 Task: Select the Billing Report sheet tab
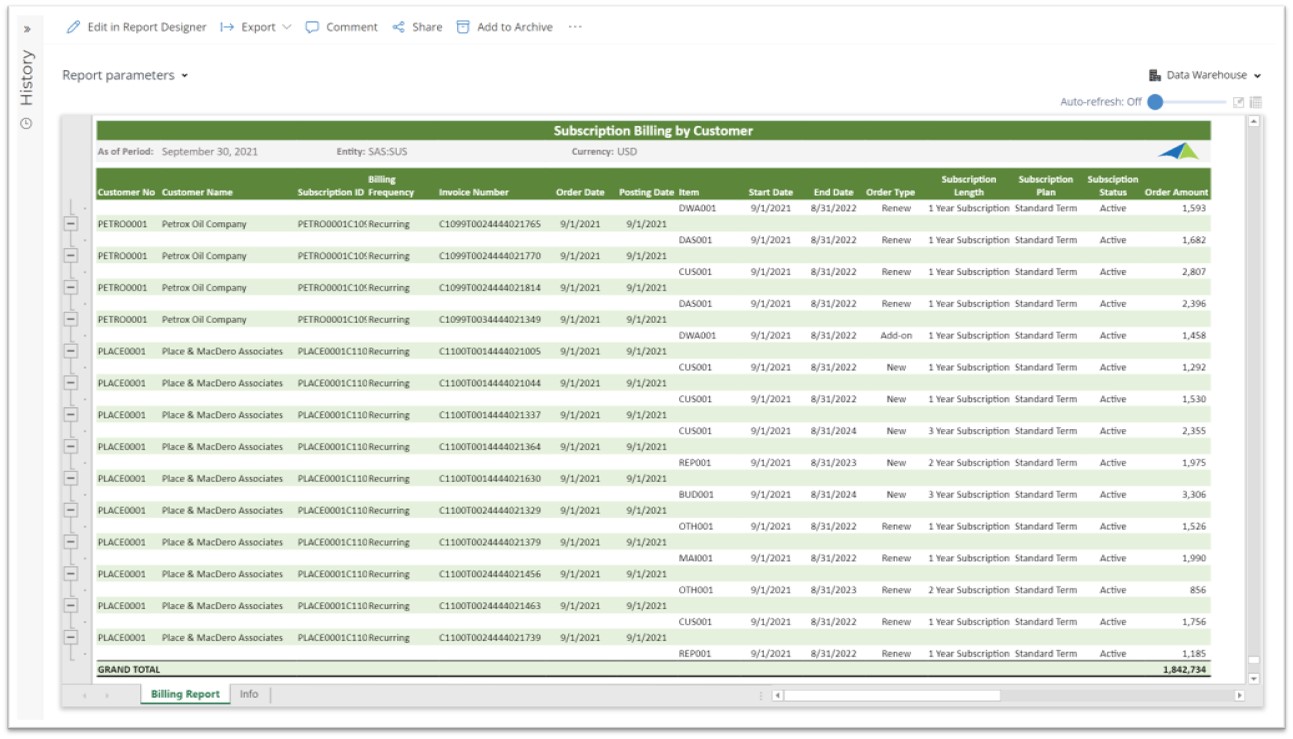185,694
